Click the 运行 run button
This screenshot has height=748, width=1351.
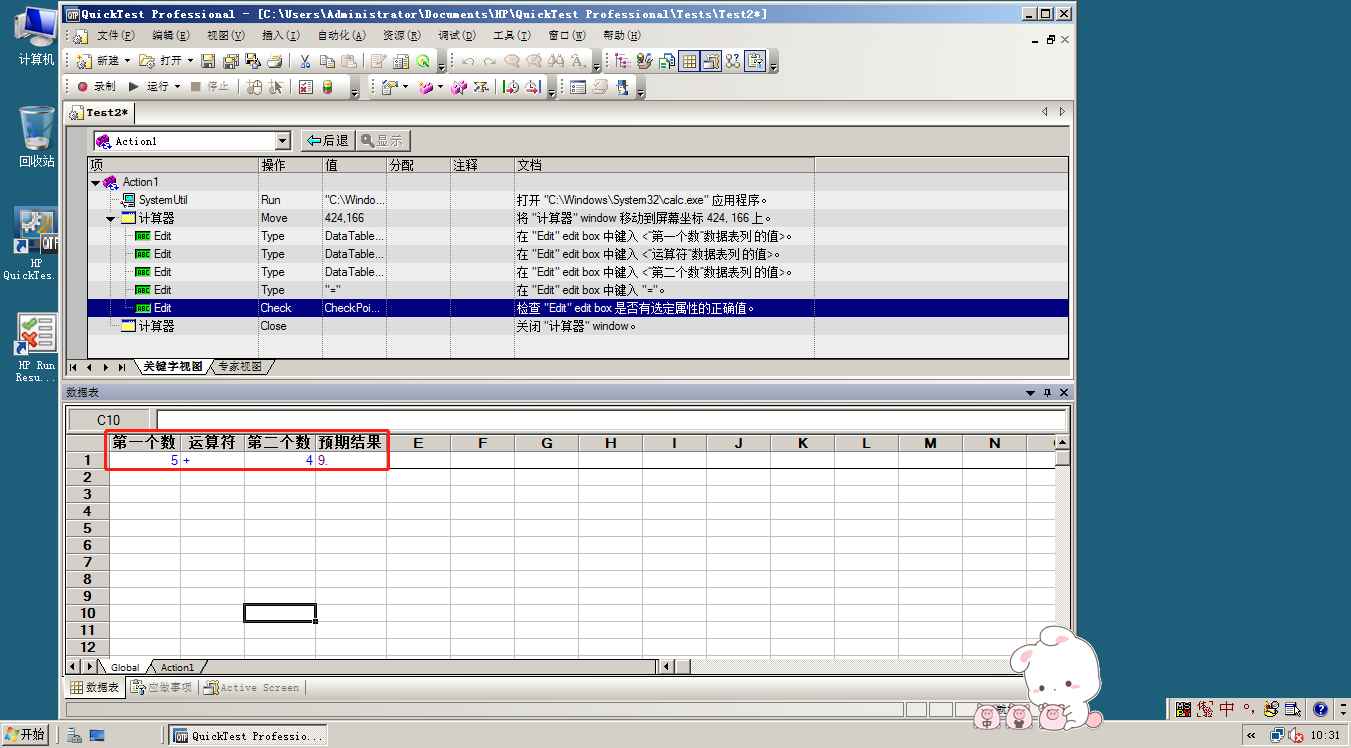pos(148,87)
